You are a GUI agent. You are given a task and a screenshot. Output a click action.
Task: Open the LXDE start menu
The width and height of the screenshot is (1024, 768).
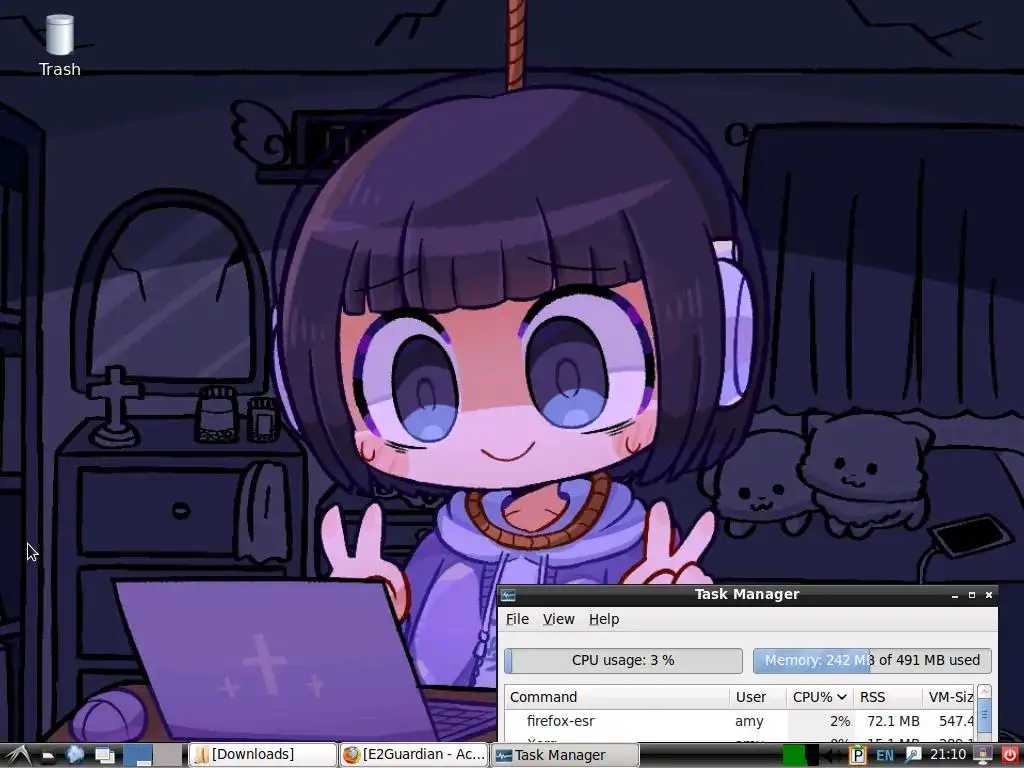click(x=18, y=755)
